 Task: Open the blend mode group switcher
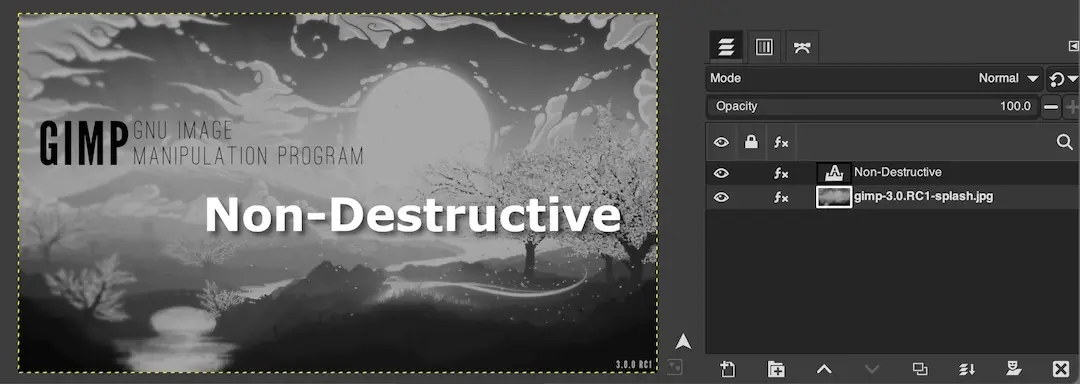click(1063, 79)
